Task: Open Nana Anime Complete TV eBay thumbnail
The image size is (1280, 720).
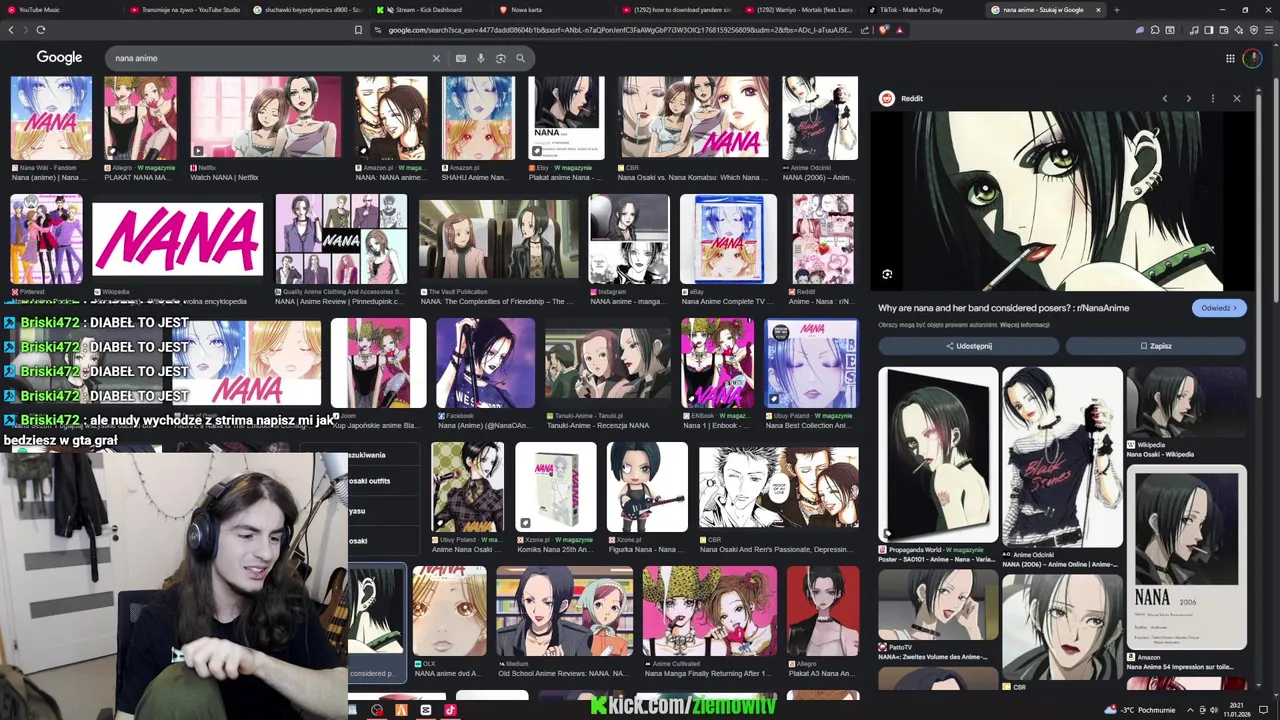Action: (x=728, y=240)
